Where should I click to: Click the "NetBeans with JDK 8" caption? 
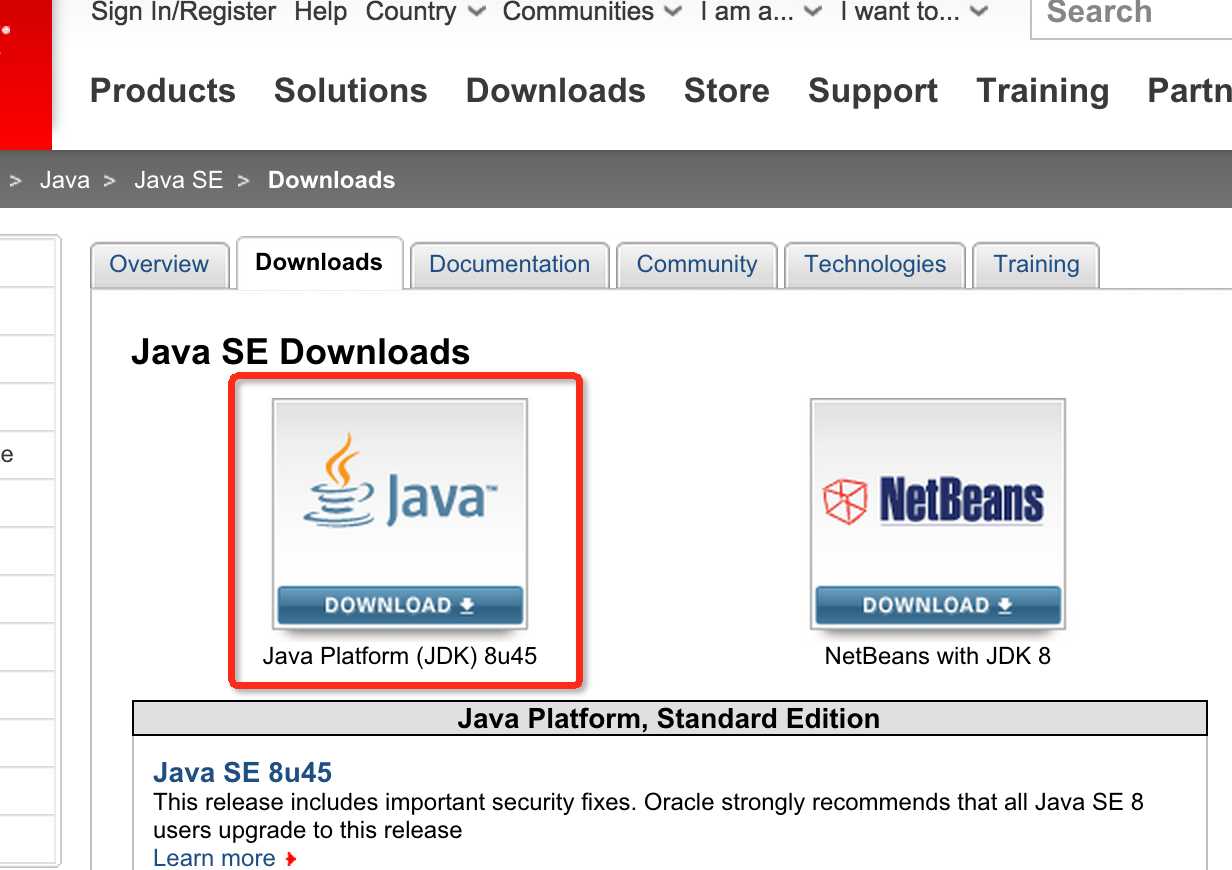938,657
